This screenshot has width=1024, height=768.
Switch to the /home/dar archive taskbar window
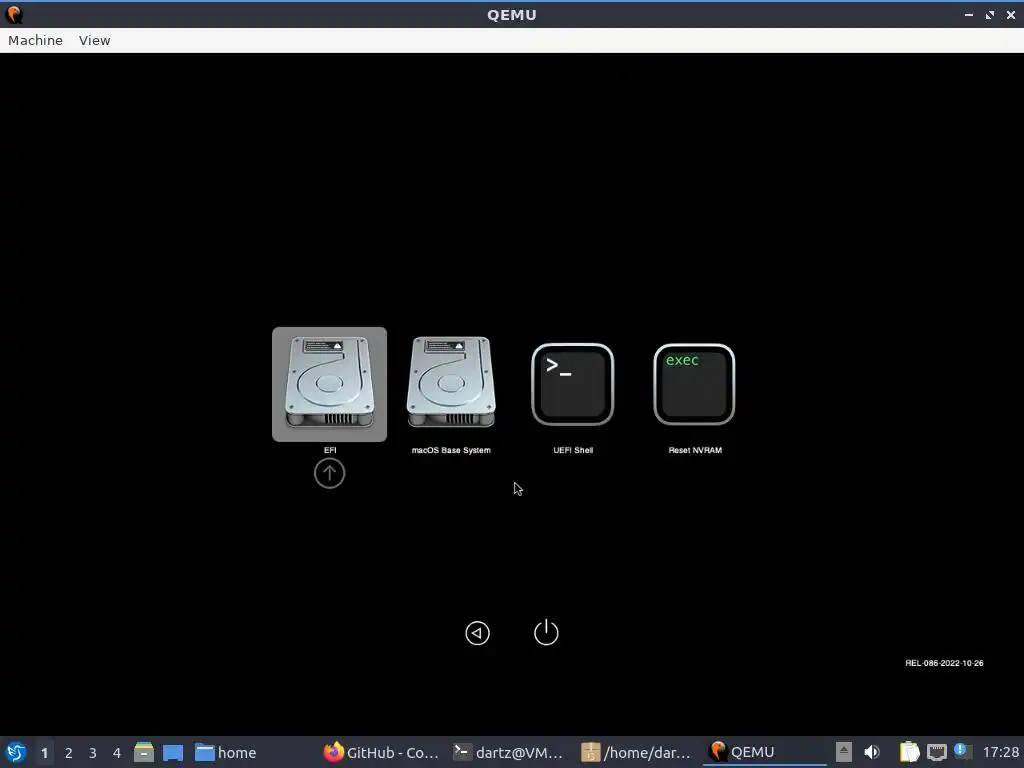[636, 752]
